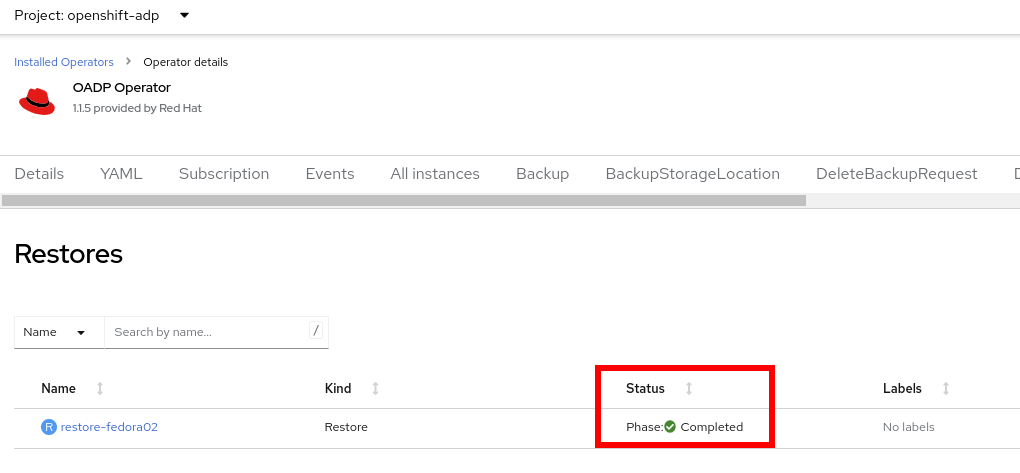The width and height of the screenshot is (1020, 473).
Task: Navigate to Installed Operators breadcrumb
Action: 64,62
